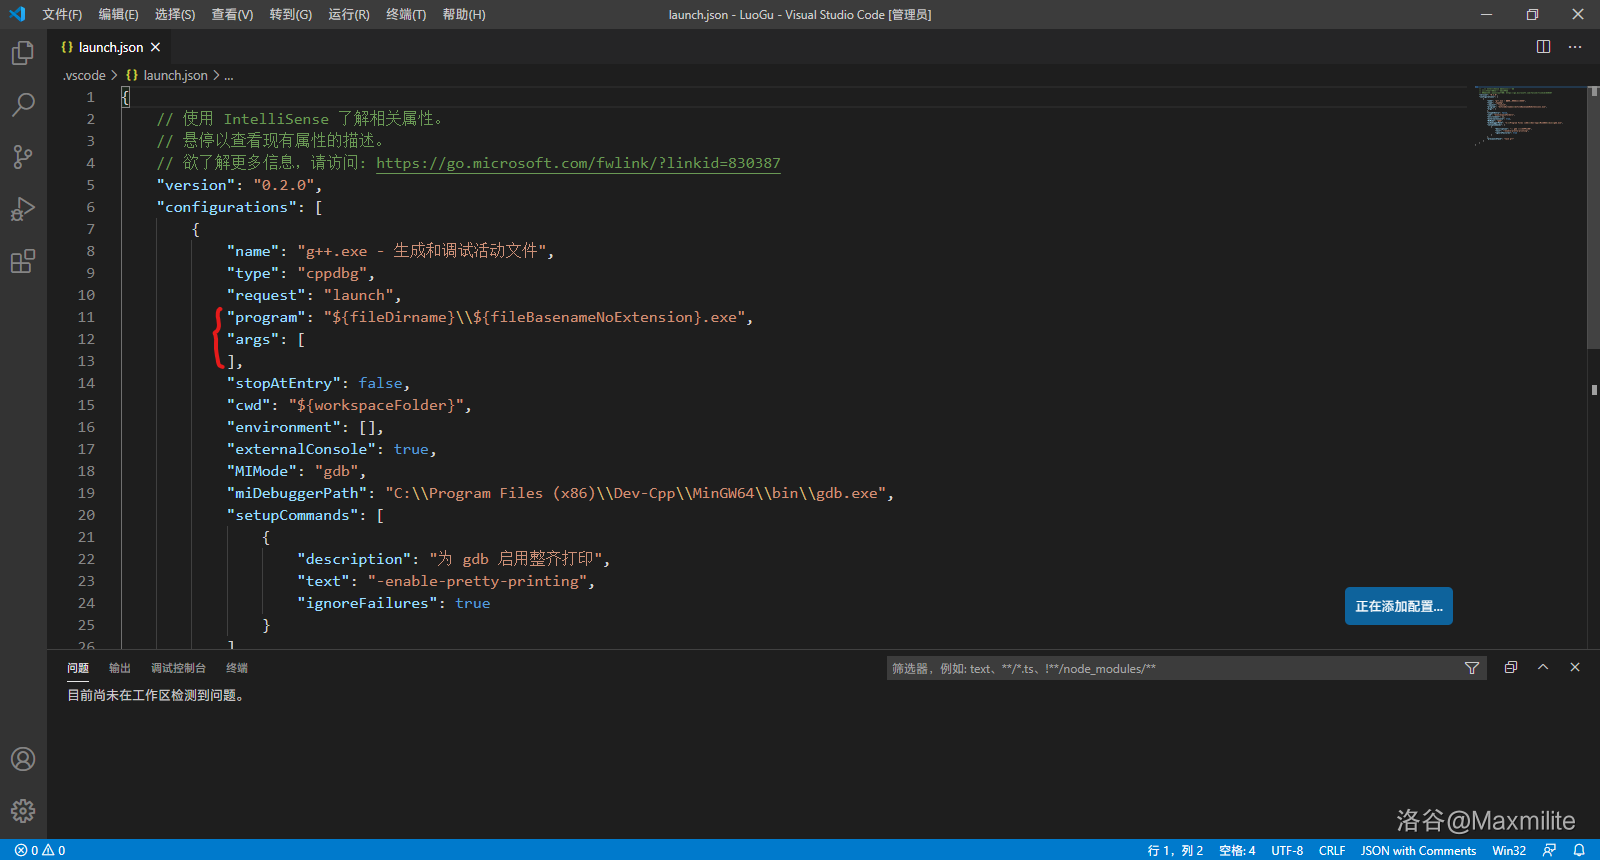The image size is (1600, 860).
Task: Open feedback icon in status bar
Action: tap(1549, 850)
